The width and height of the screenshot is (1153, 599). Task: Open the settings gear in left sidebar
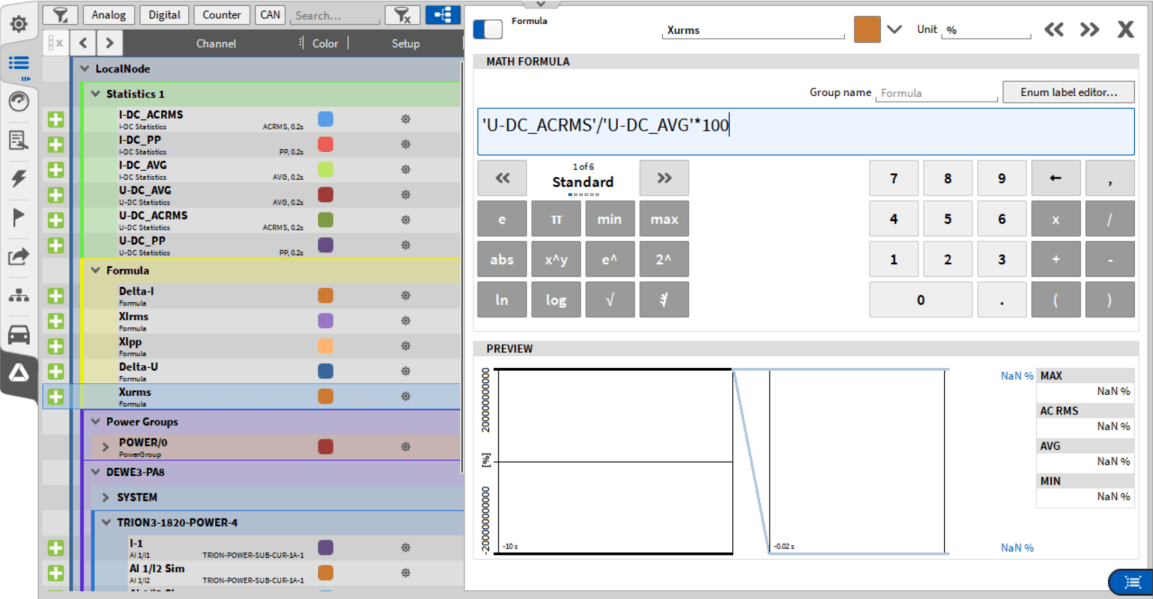19,23
